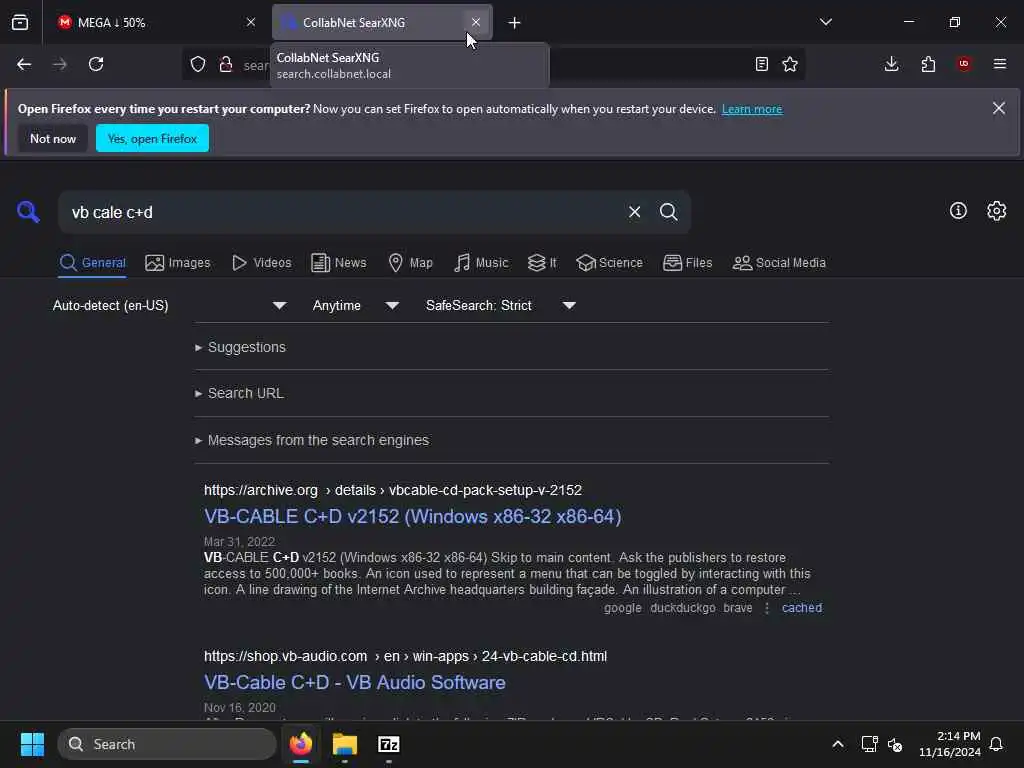Close the MEGA tab
This screenshot has height=768, width=1024.
(251, 22)
